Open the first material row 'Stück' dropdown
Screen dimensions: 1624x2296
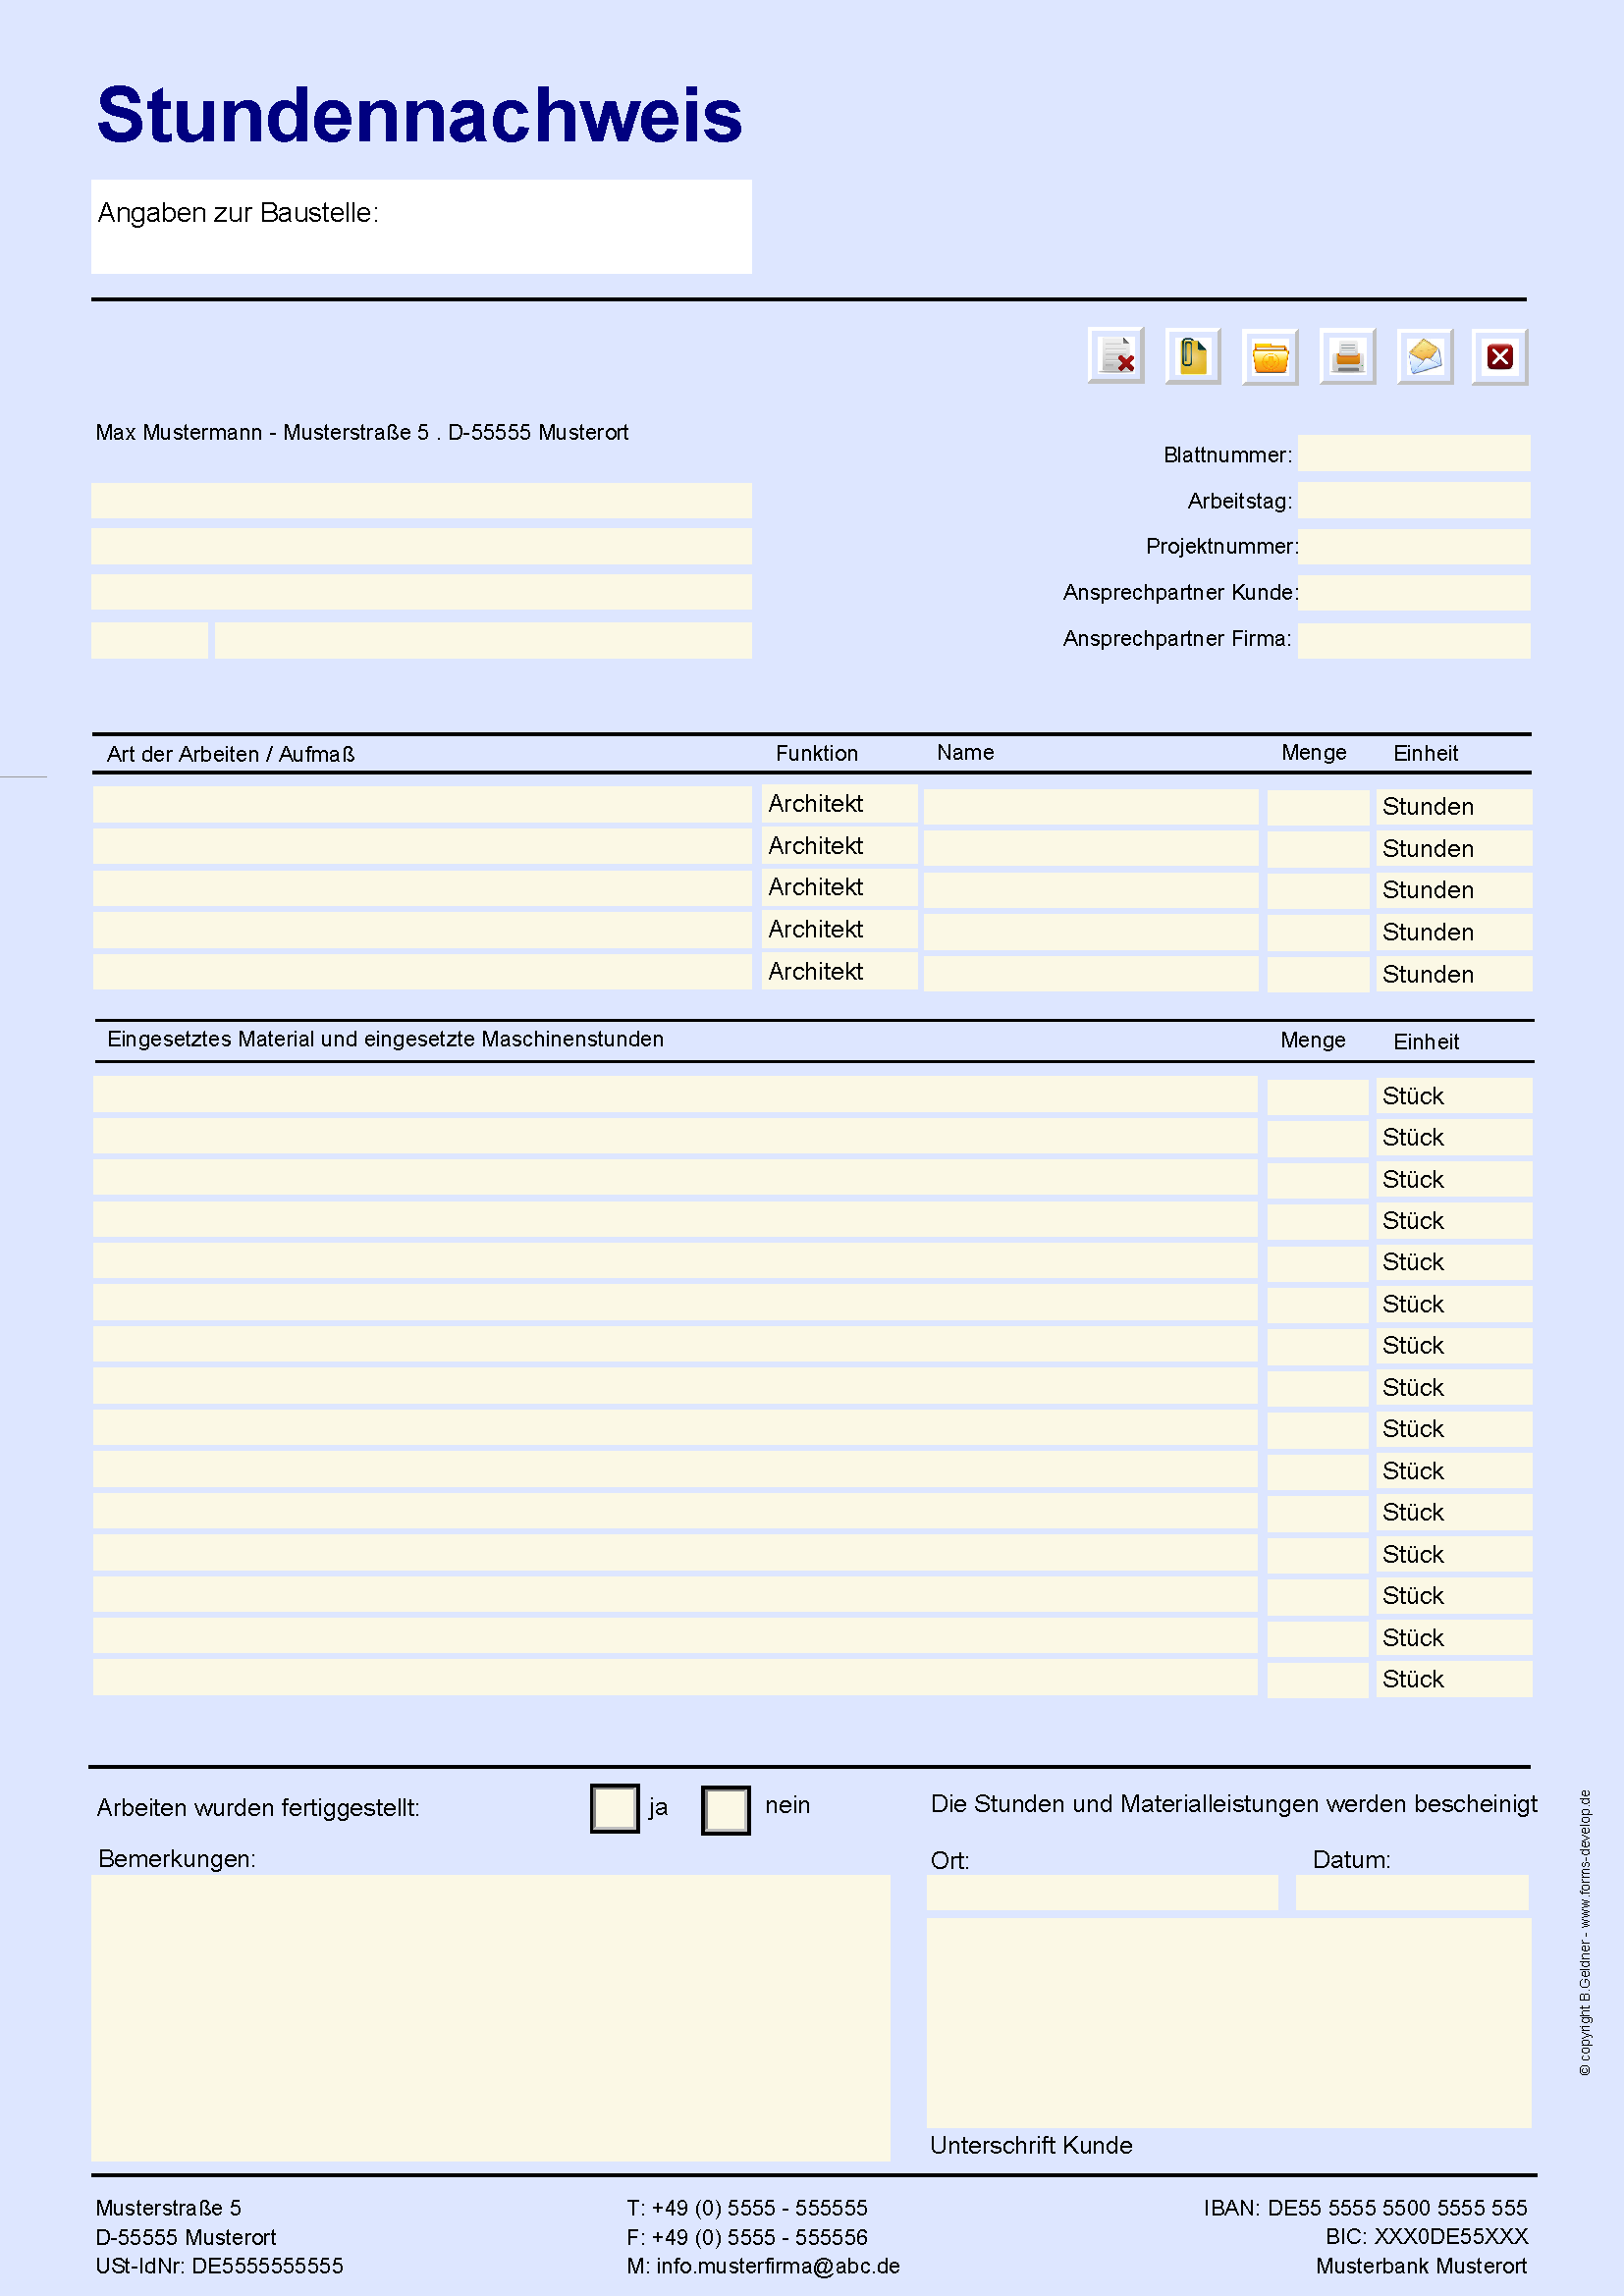1452,1096
